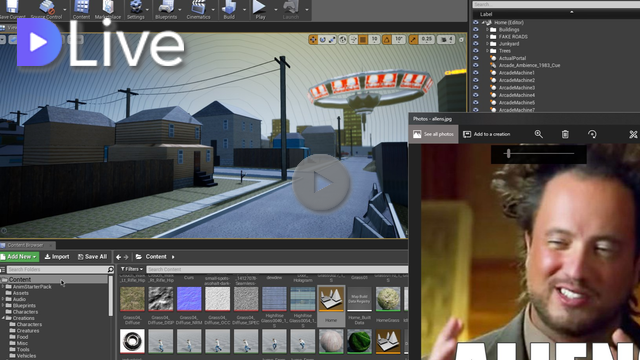Click the surface snapping icon in the viewport
The image size is (640, 360).
[353, 40]
